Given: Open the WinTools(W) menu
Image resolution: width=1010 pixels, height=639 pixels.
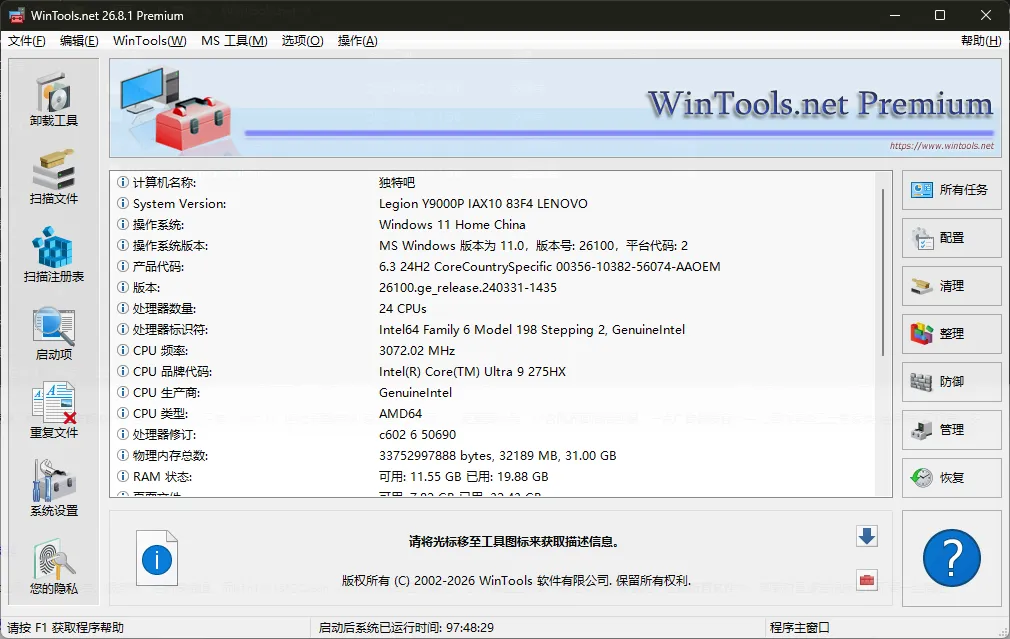Looking at the screenshot, I should (x=149, y=41).
